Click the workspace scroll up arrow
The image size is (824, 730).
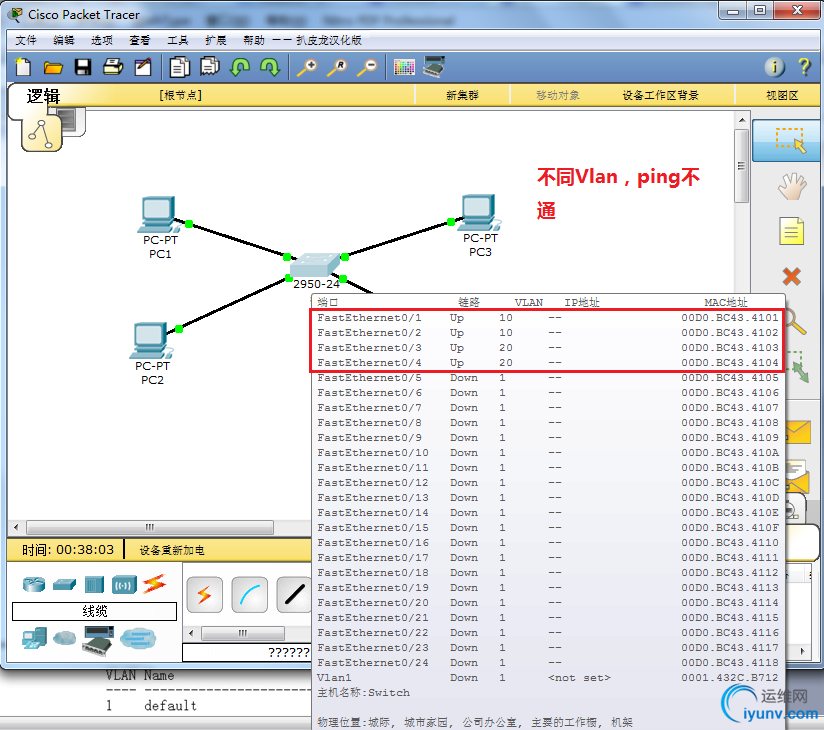[x=741, y=120]
